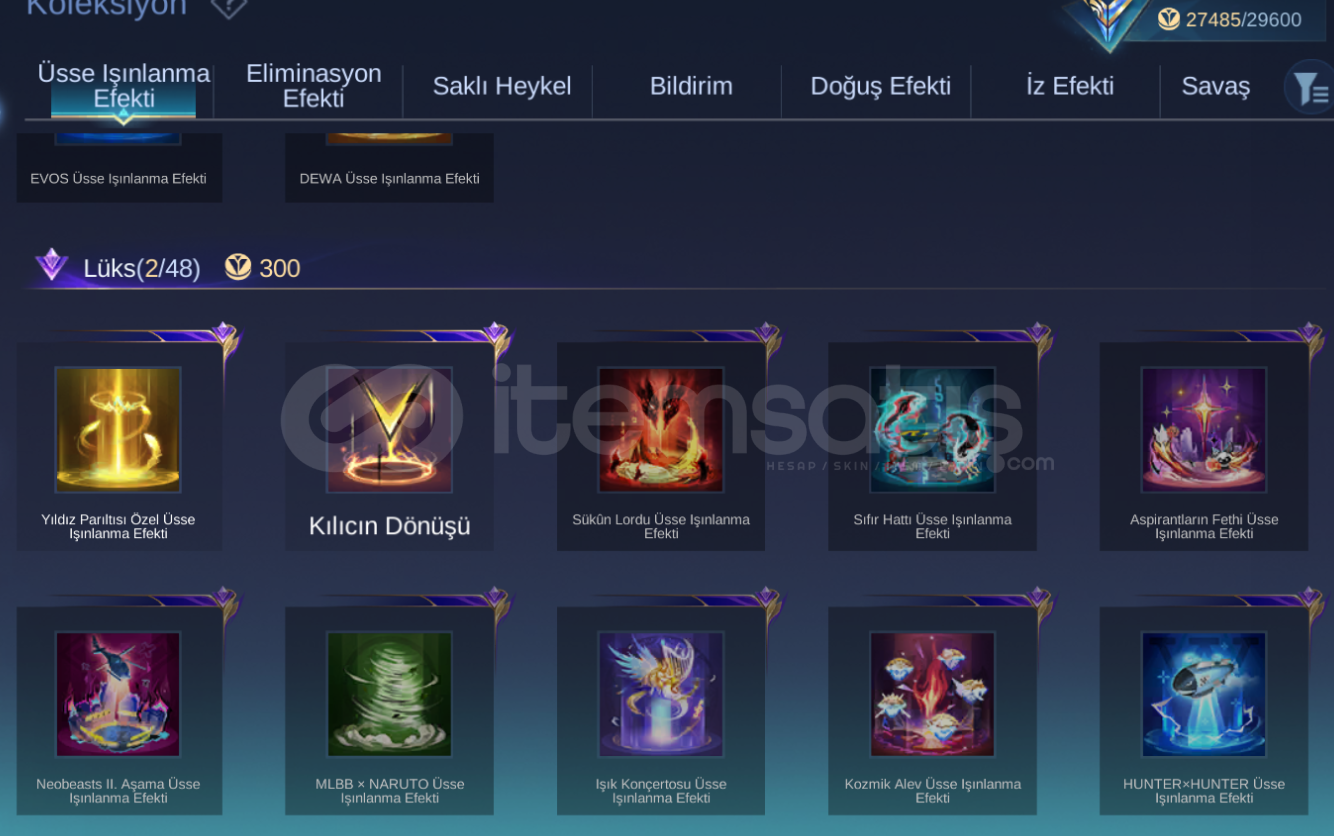Switch to Doğuş Efekti tab
The image size is (1334, 836).
880,86
